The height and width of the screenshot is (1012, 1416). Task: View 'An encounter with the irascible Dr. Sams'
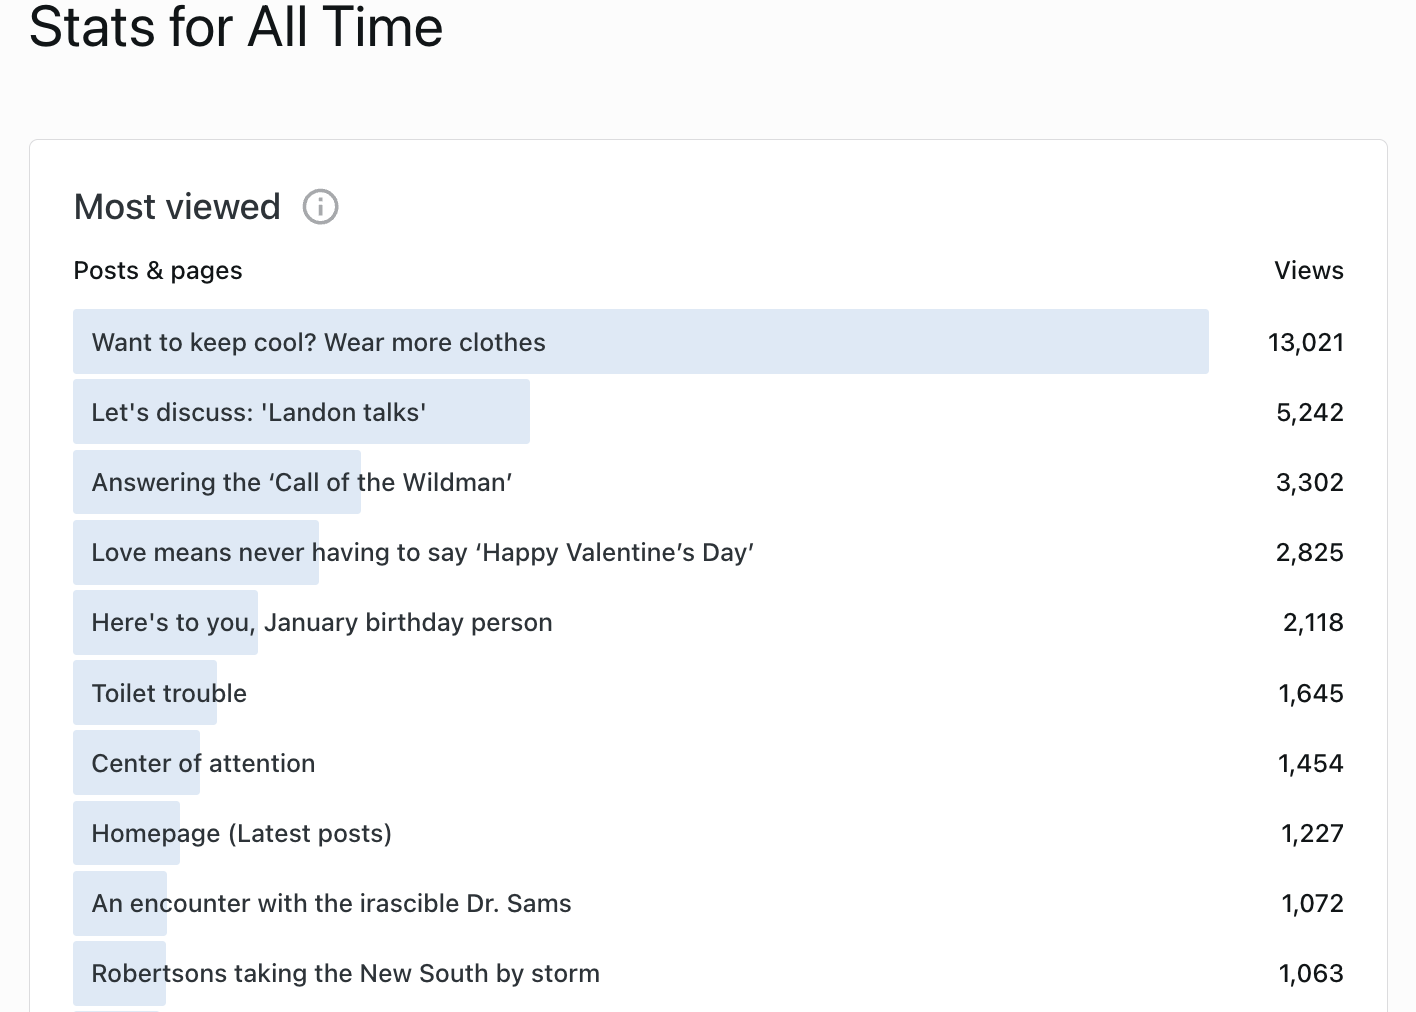tap(331, 904)
